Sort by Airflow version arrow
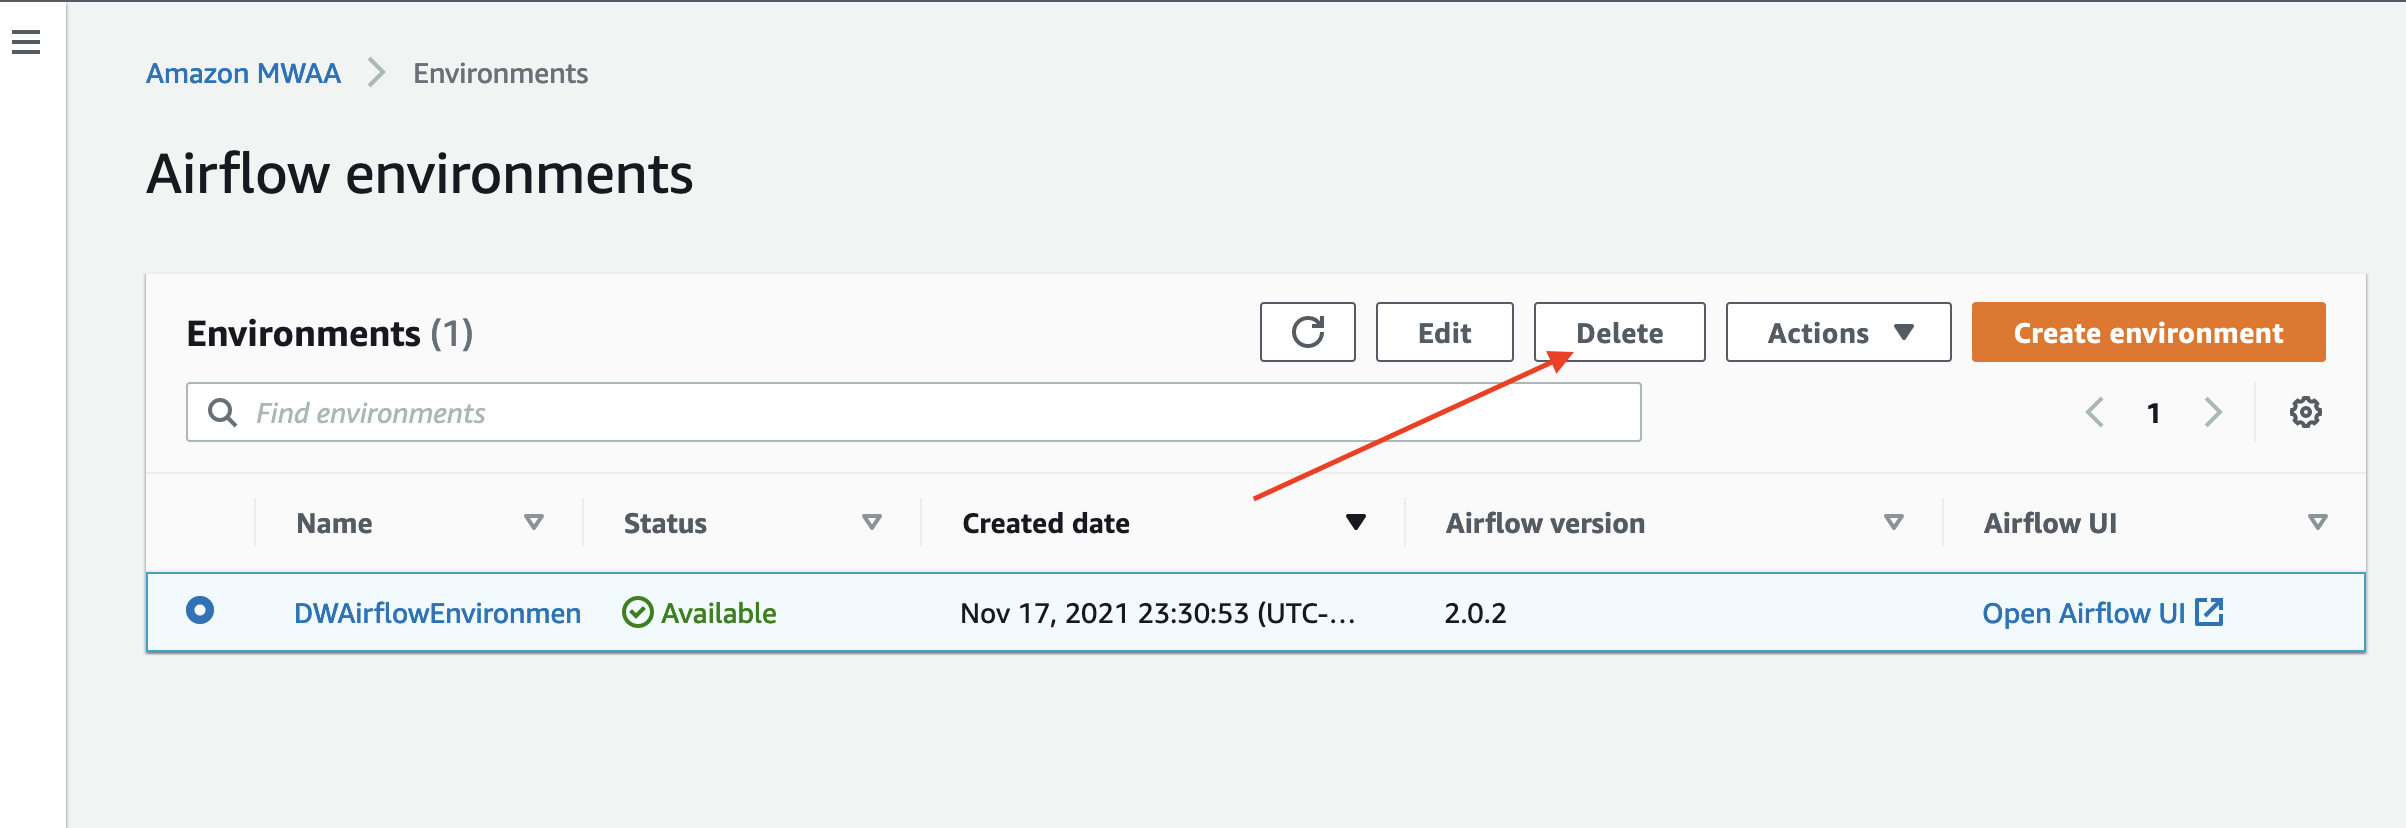Screen dimensions: 2406x828 tap(1893, 522)
